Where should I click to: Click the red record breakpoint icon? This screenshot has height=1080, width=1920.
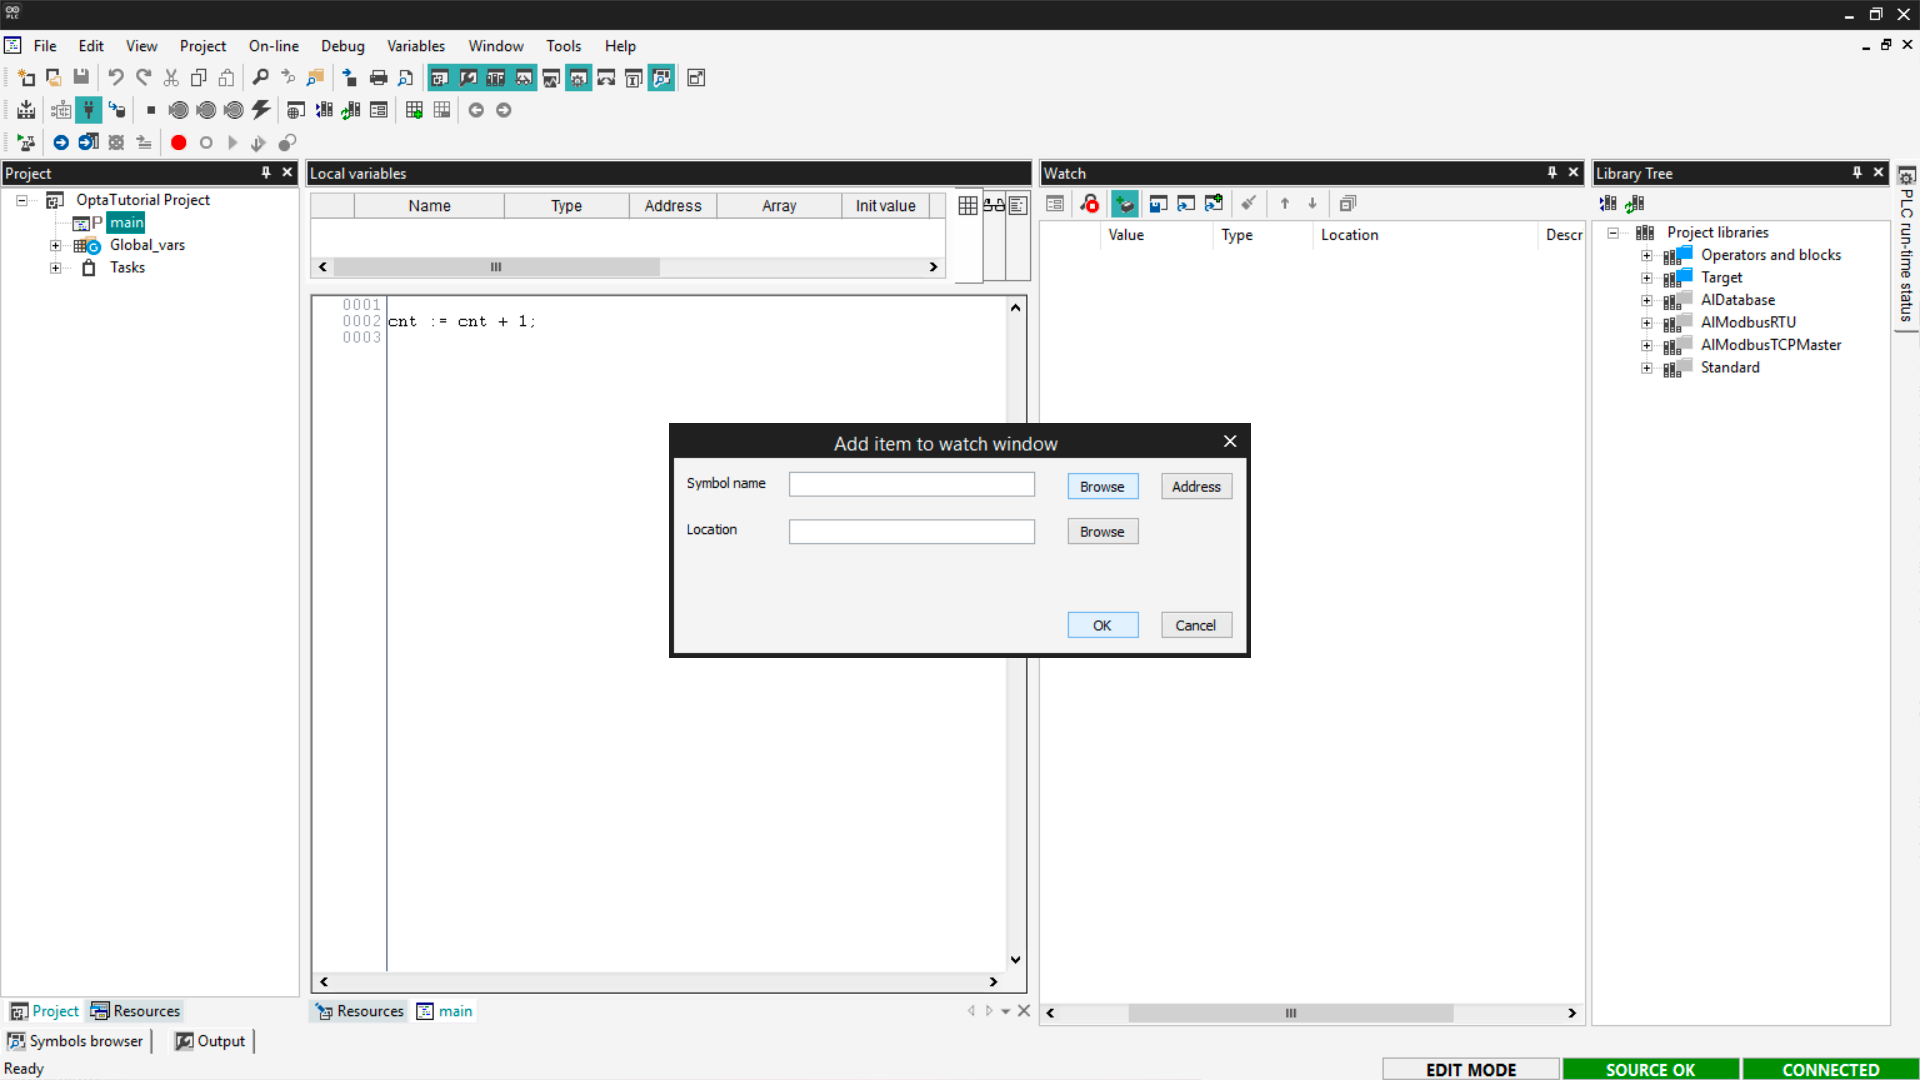[x=178, y=142]
